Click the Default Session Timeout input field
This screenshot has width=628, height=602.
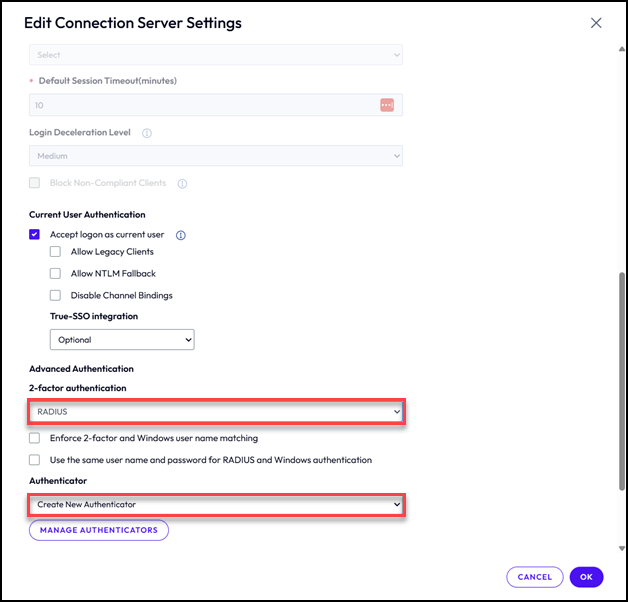200,105
